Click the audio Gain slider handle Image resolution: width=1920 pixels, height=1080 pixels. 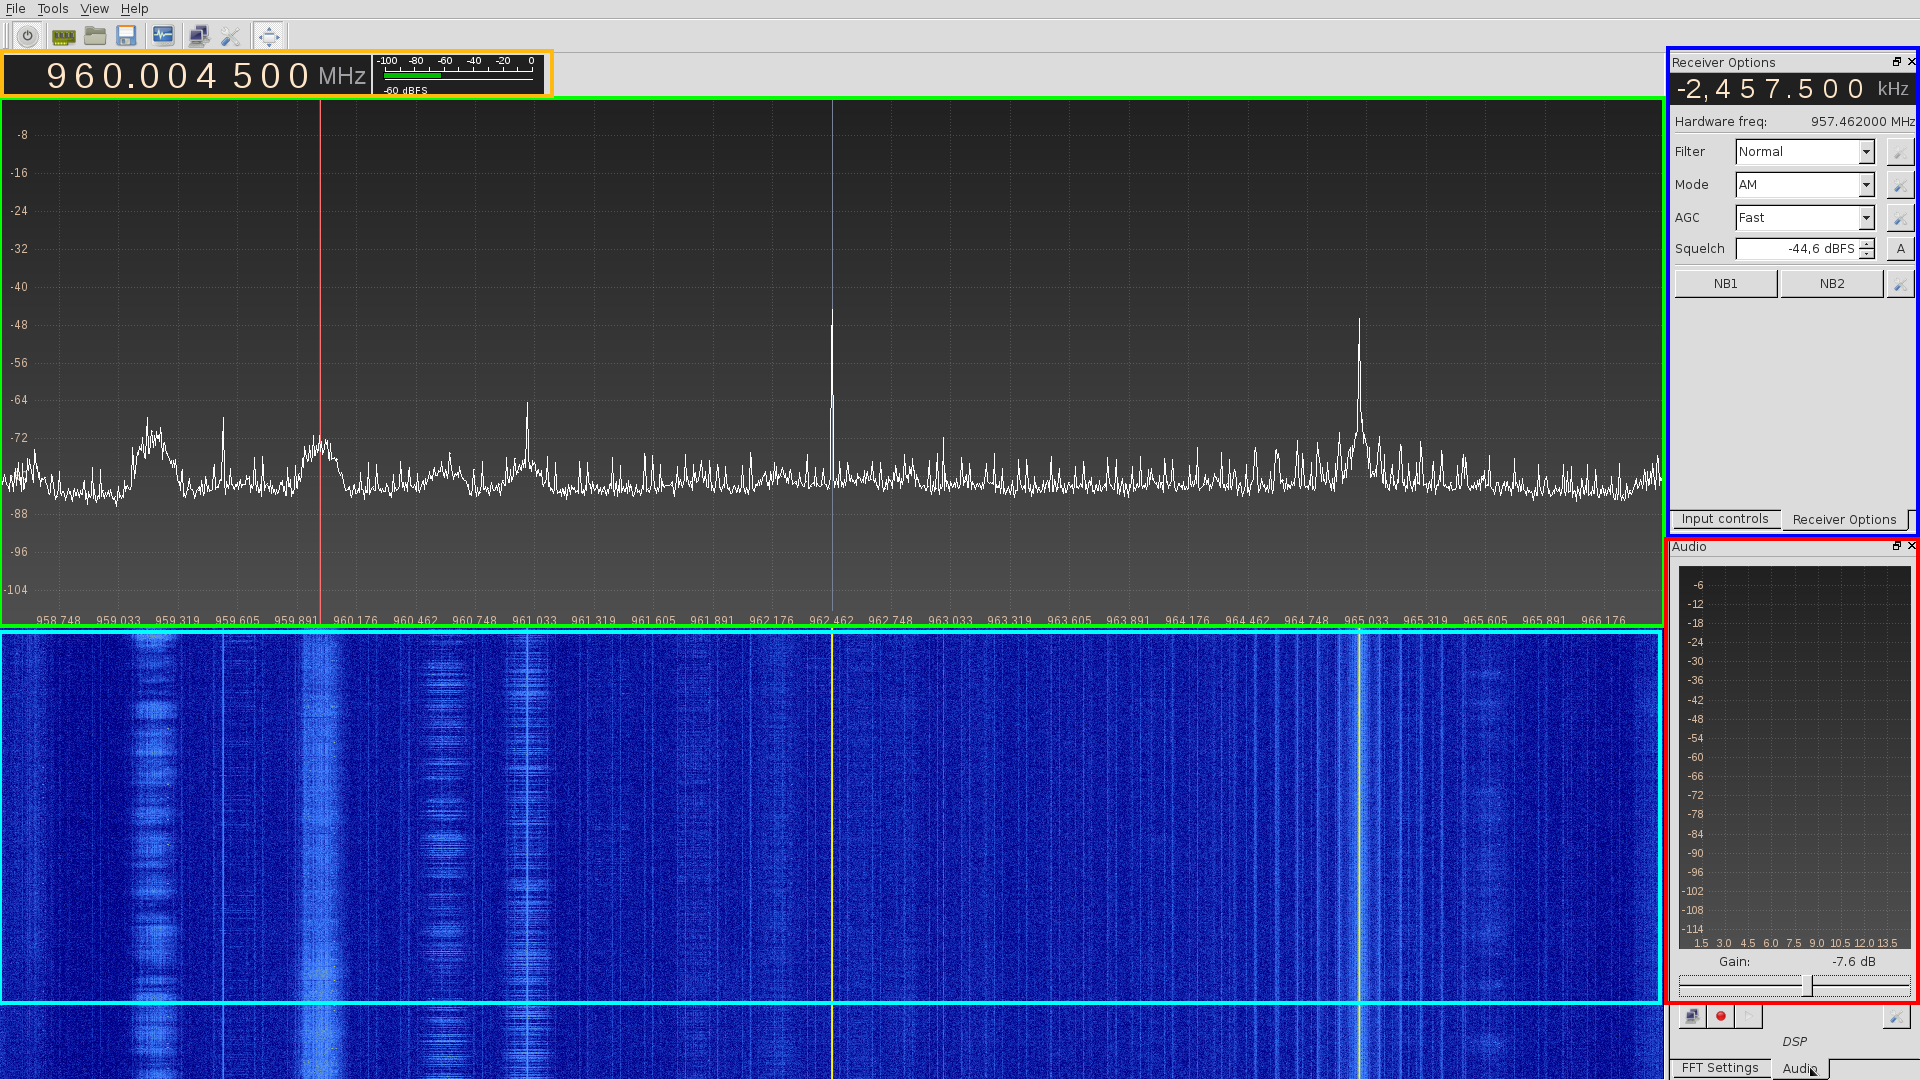pos(1807,986)
